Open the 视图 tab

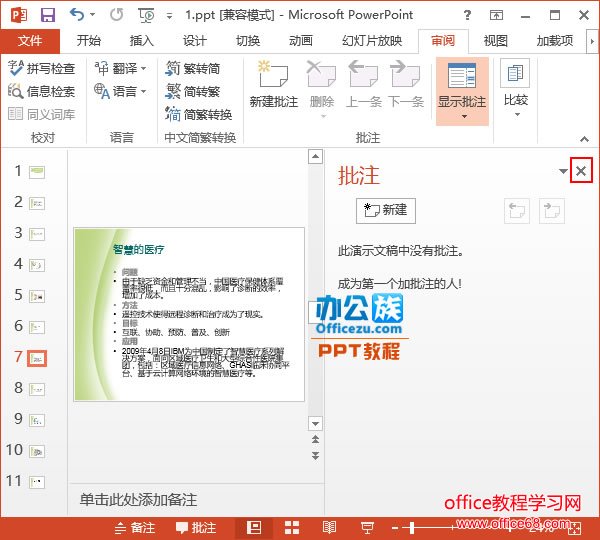pyautogui.click(x=496, y=41)
